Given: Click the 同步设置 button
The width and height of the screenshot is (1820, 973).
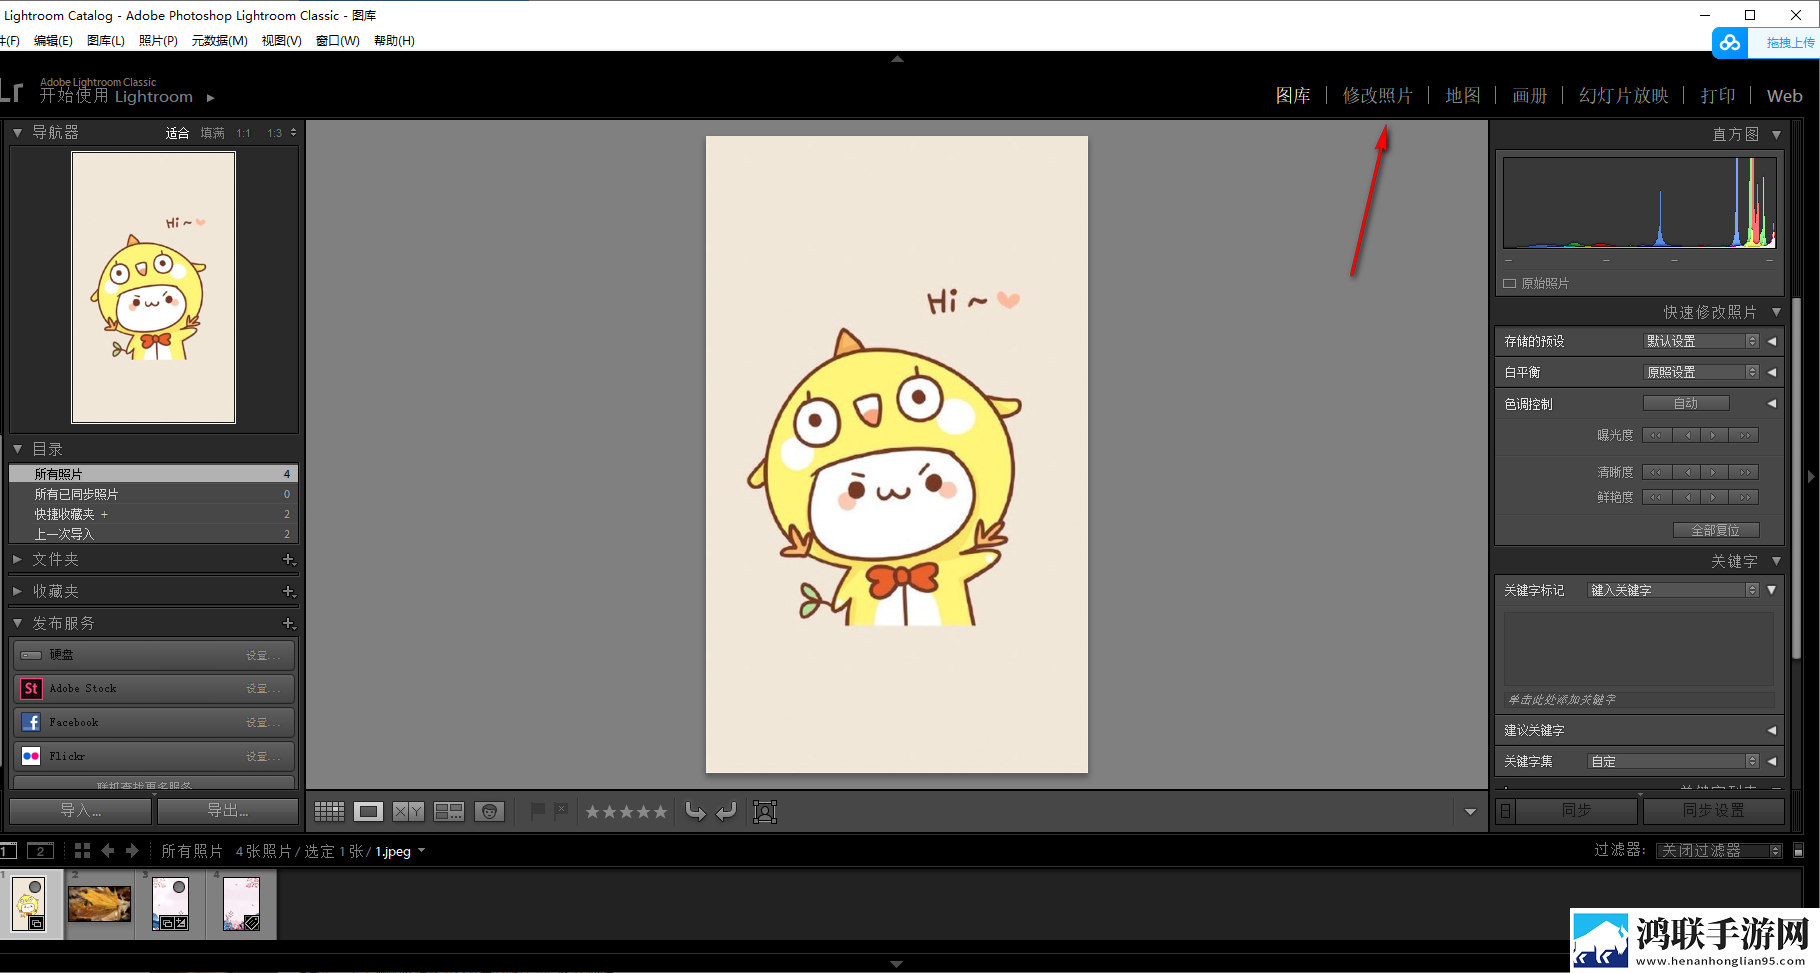Looking at the screenshot, I should tap(1713, 810).
